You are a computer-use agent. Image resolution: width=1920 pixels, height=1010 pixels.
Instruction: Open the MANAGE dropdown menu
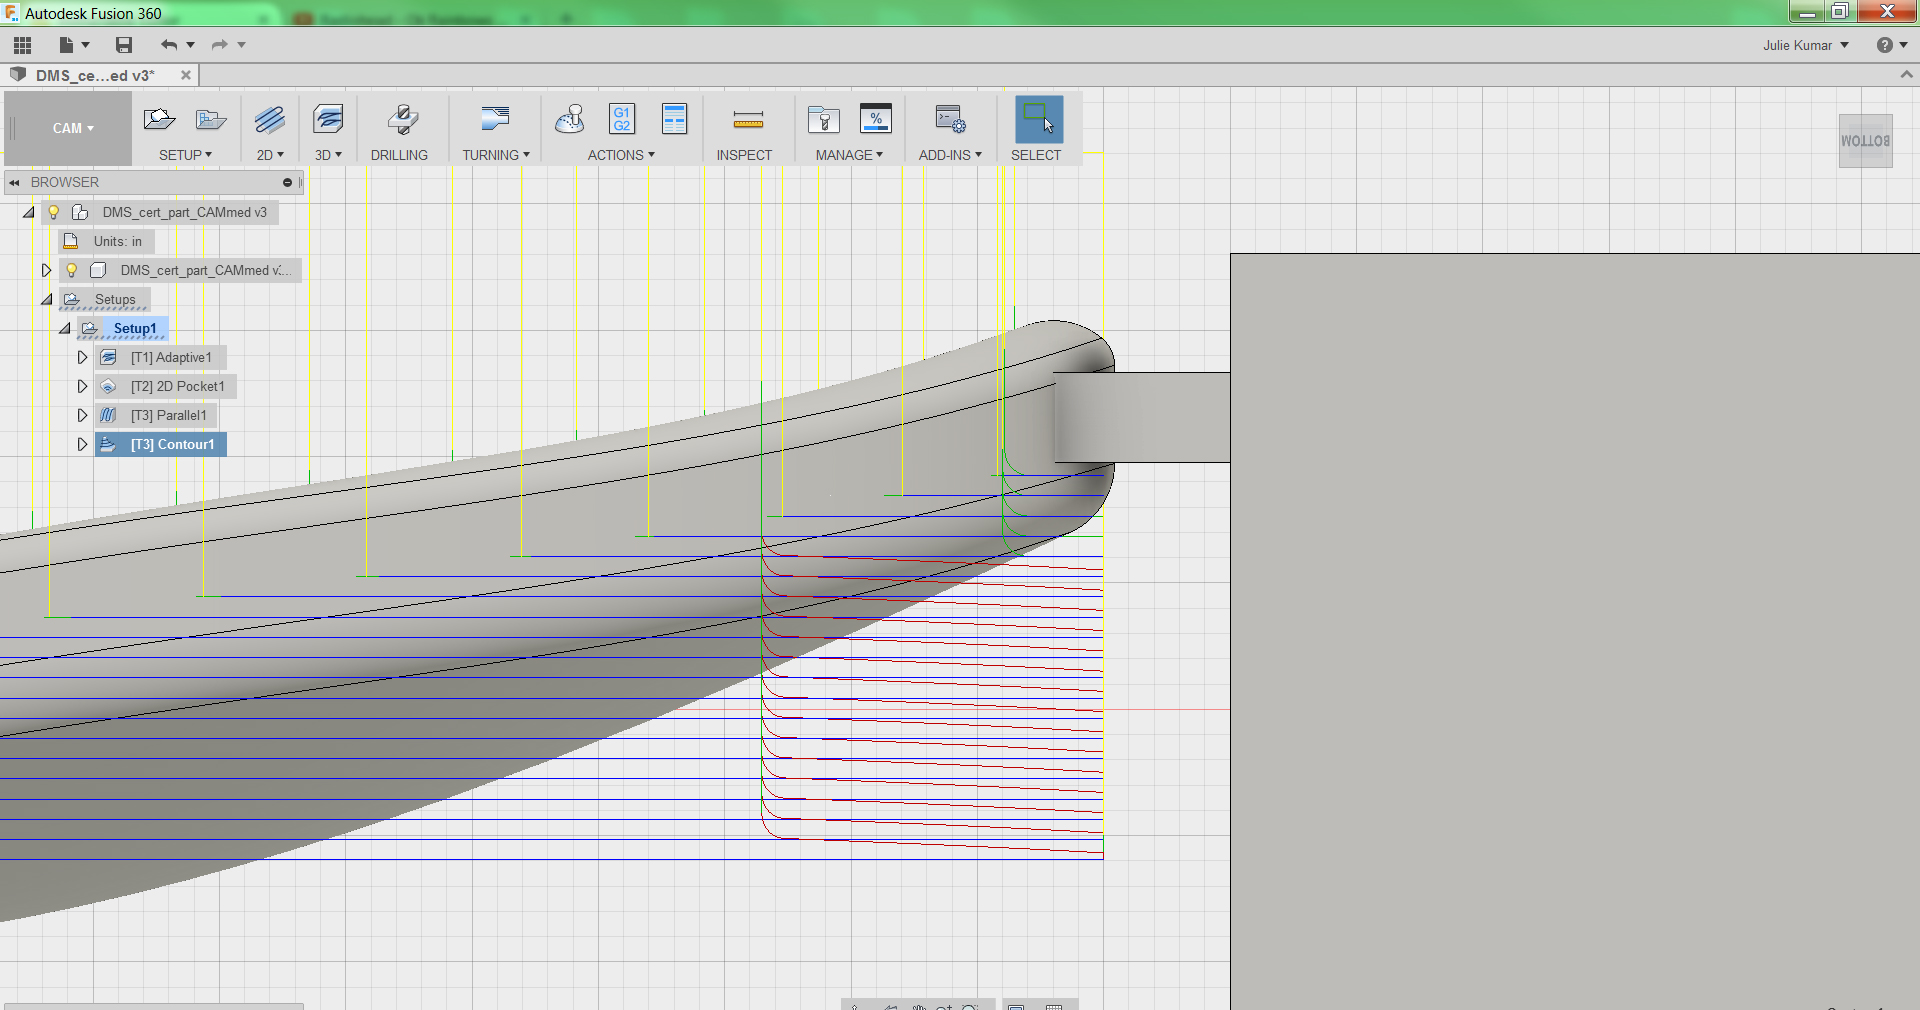pyautogui.click(x=849, y=155)
